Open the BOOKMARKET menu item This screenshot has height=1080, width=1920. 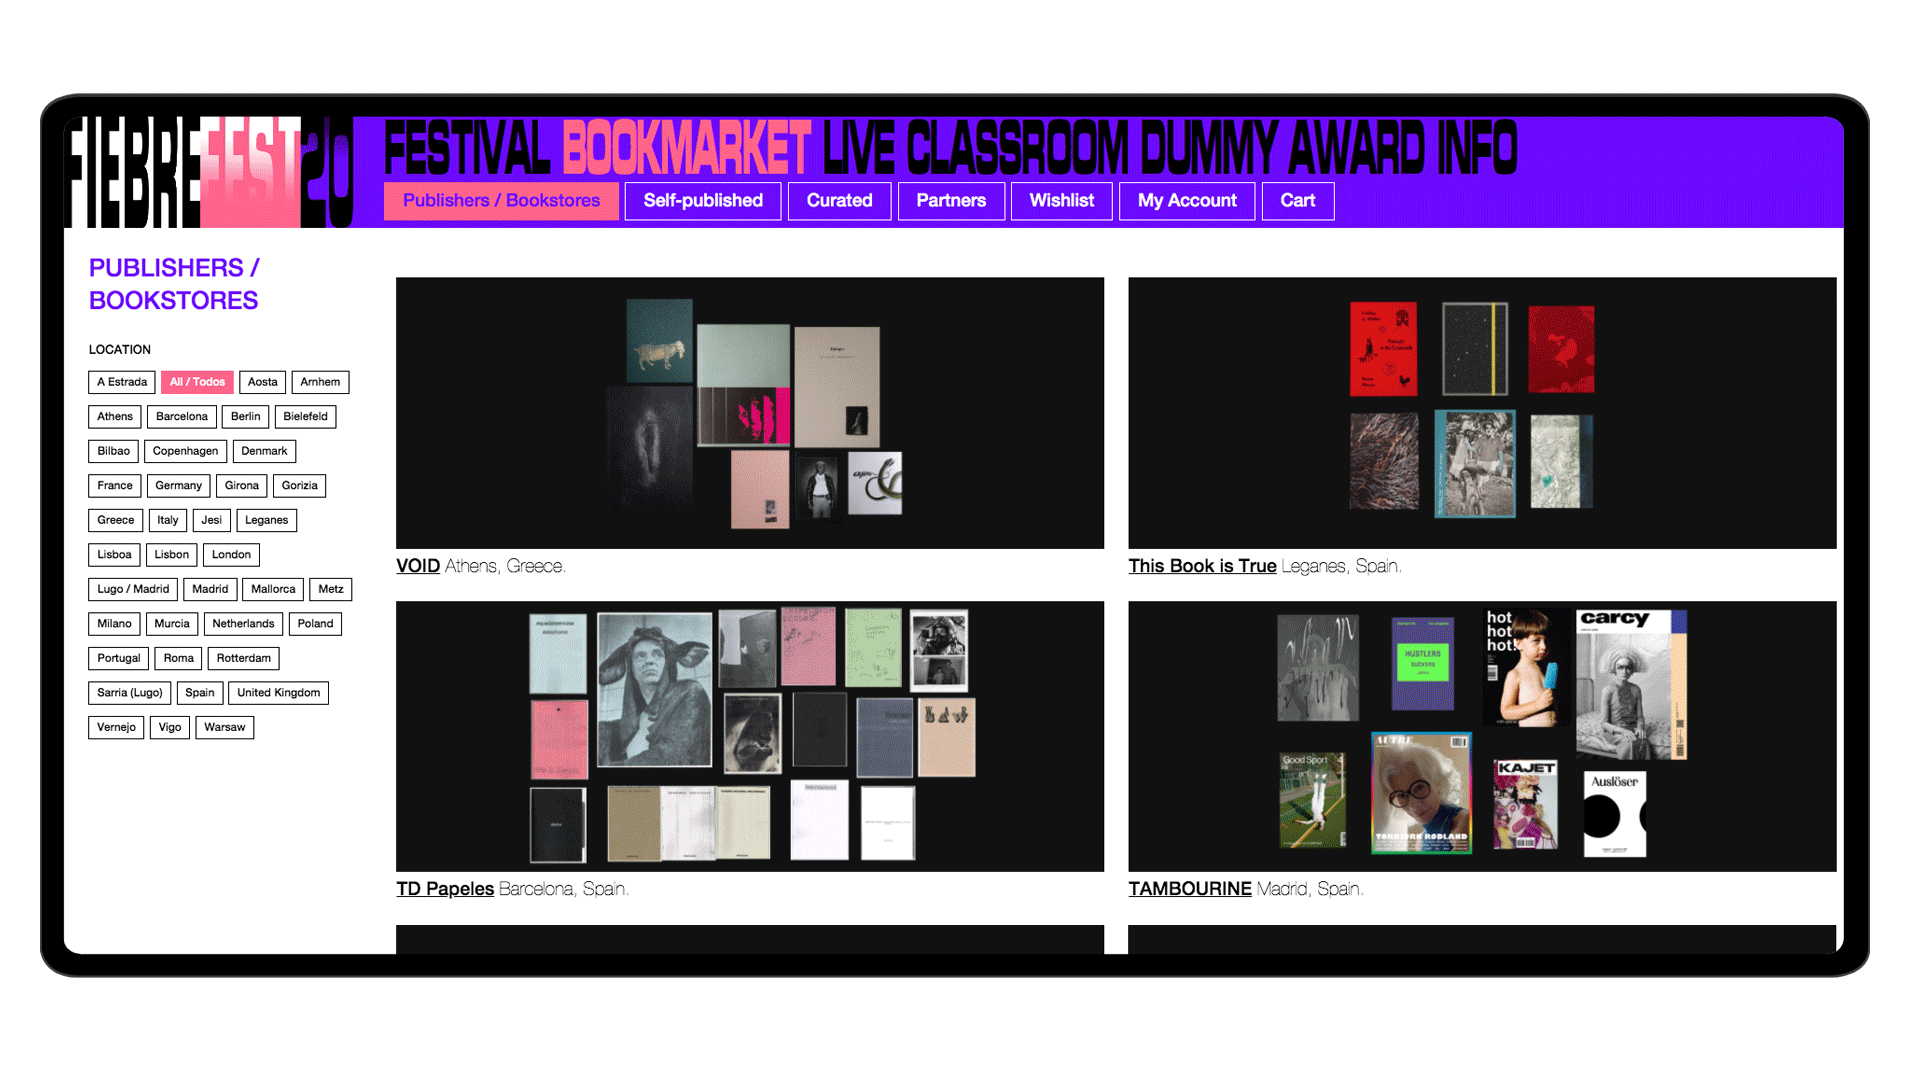click(x=686, y=148)
